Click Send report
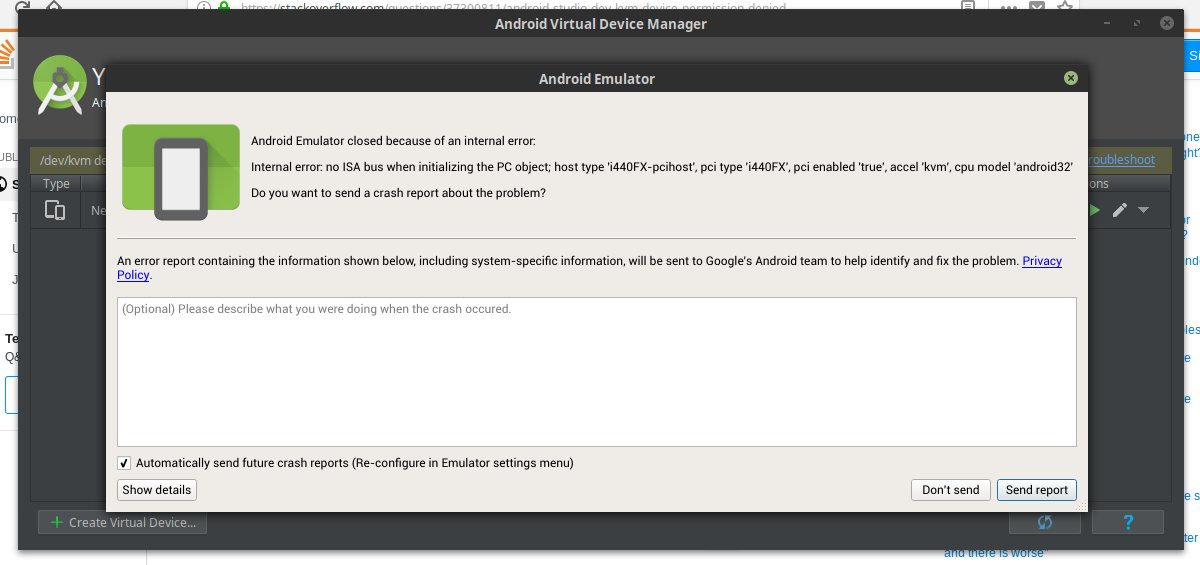1200x565 pixels. pos(1037,490)
